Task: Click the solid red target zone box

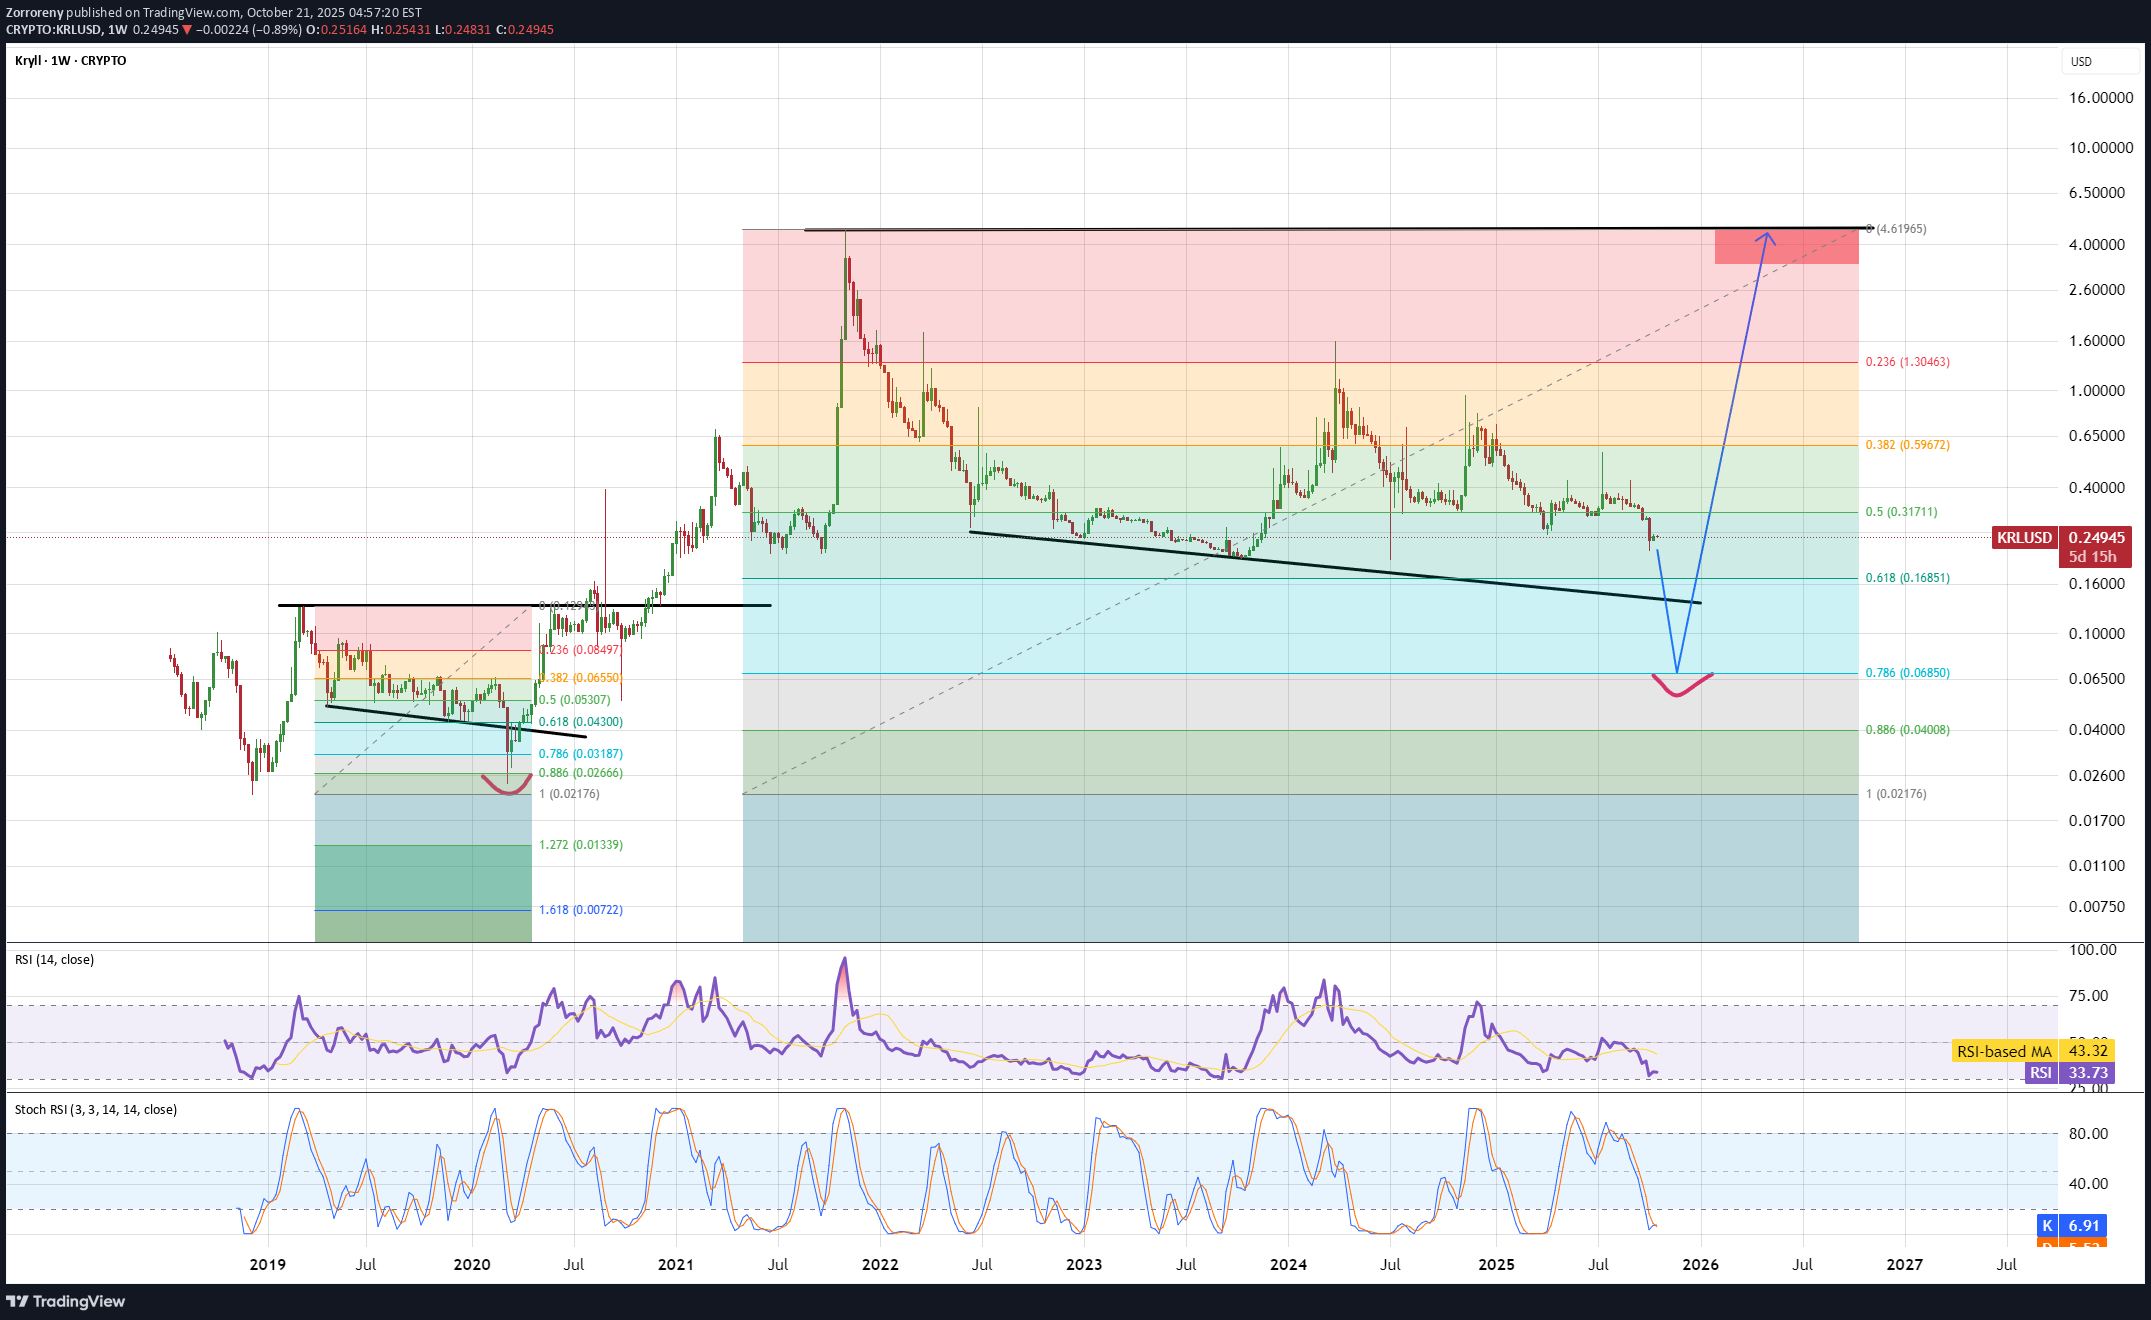Action: [x=1786, y=247]
